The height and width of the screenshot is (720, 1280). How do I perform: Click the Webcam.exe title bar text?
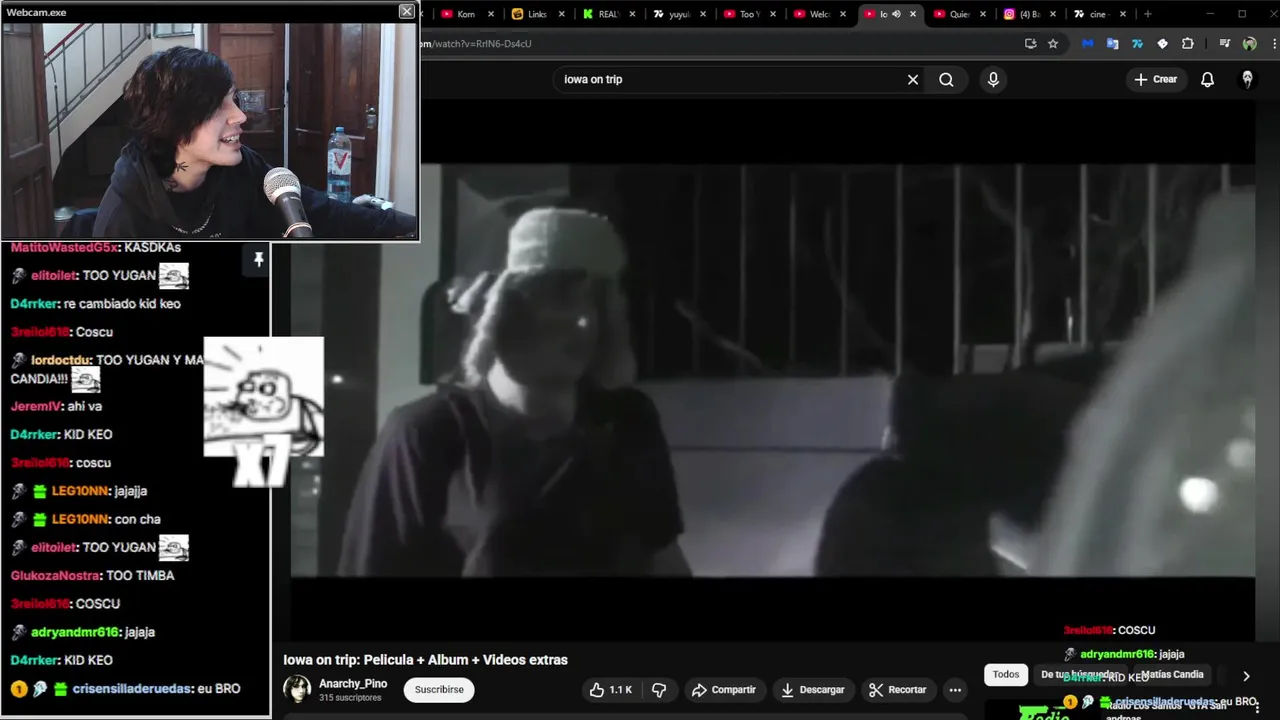click(36, 12)
